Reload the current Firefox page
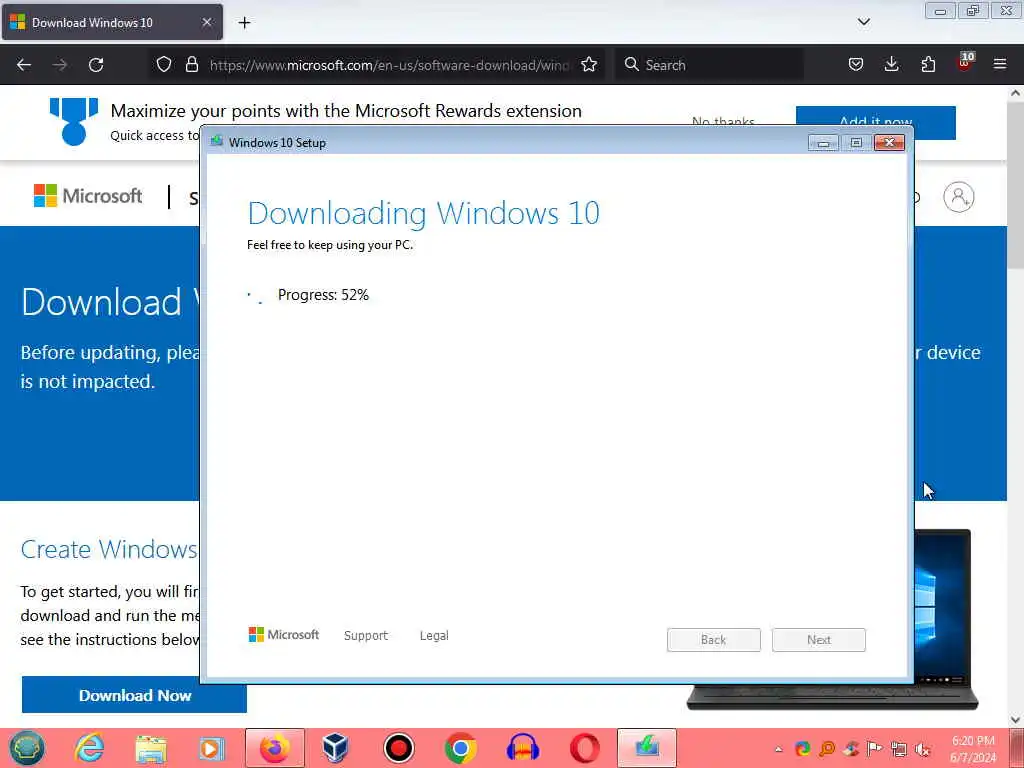 pyautogui.click(x=96, y=65)
